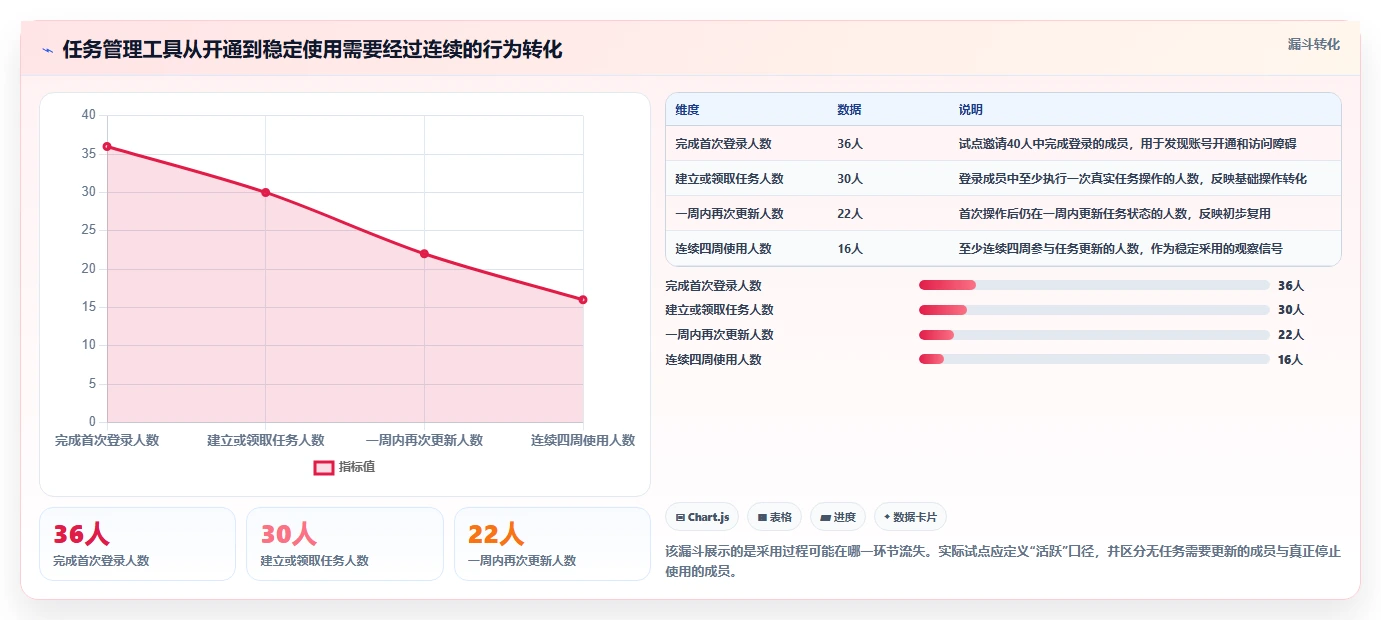This screenshot has height=620, width=1381.
Task: Click the footer paragraph starting 该漏斗展示的是
Action: pyautogui.click(x=1003, y=562)
